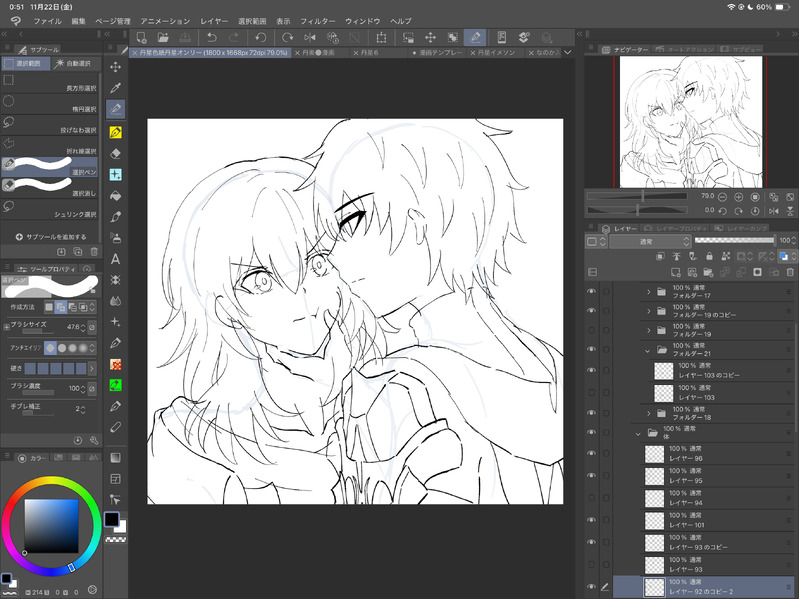Expand brush size plus box
Screen dimensions: 799x599
[7, 327]
